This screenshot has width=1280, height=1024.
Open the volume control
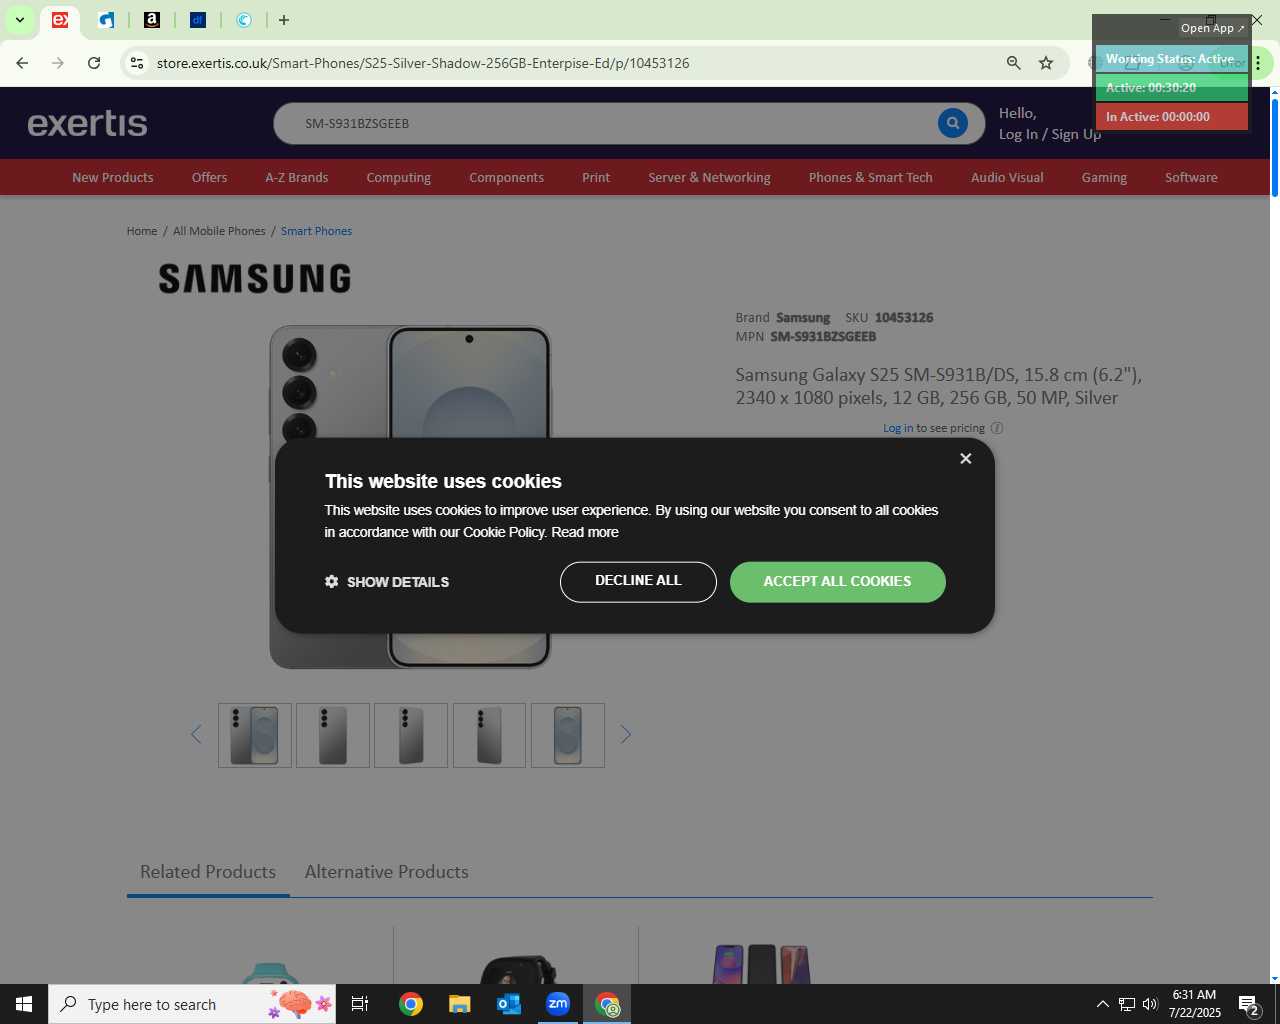tap(1150, 1004)
